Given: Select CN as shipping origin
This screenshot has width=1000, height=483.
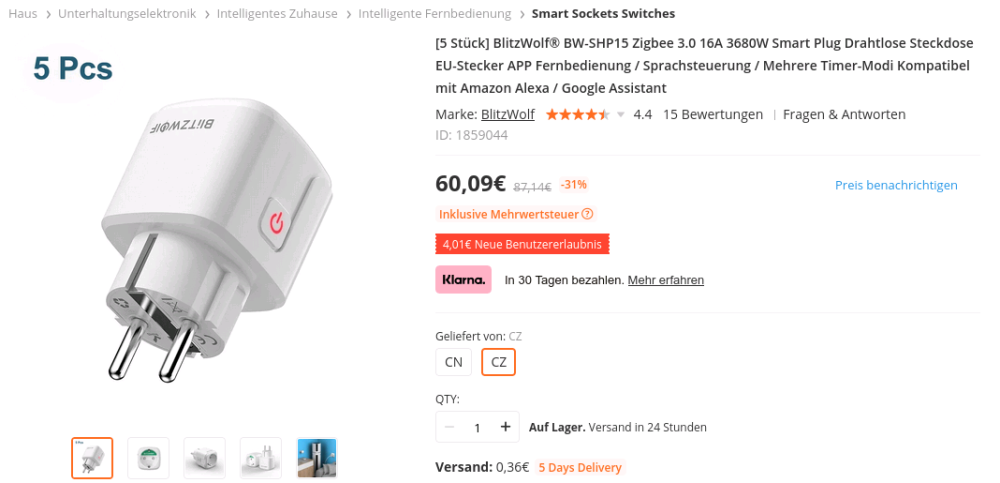Looking at the screenshot, I should click(453, 362).
